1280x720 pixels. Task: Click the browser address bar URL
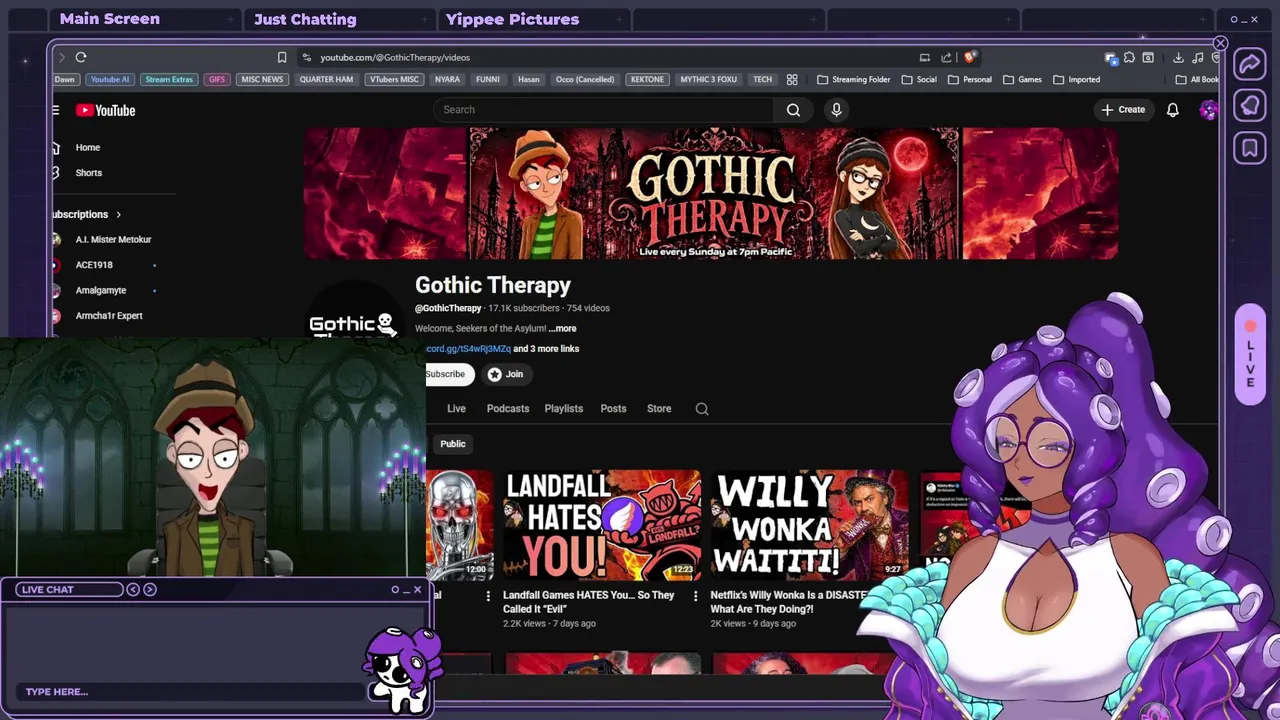click(x=395, y=57)
